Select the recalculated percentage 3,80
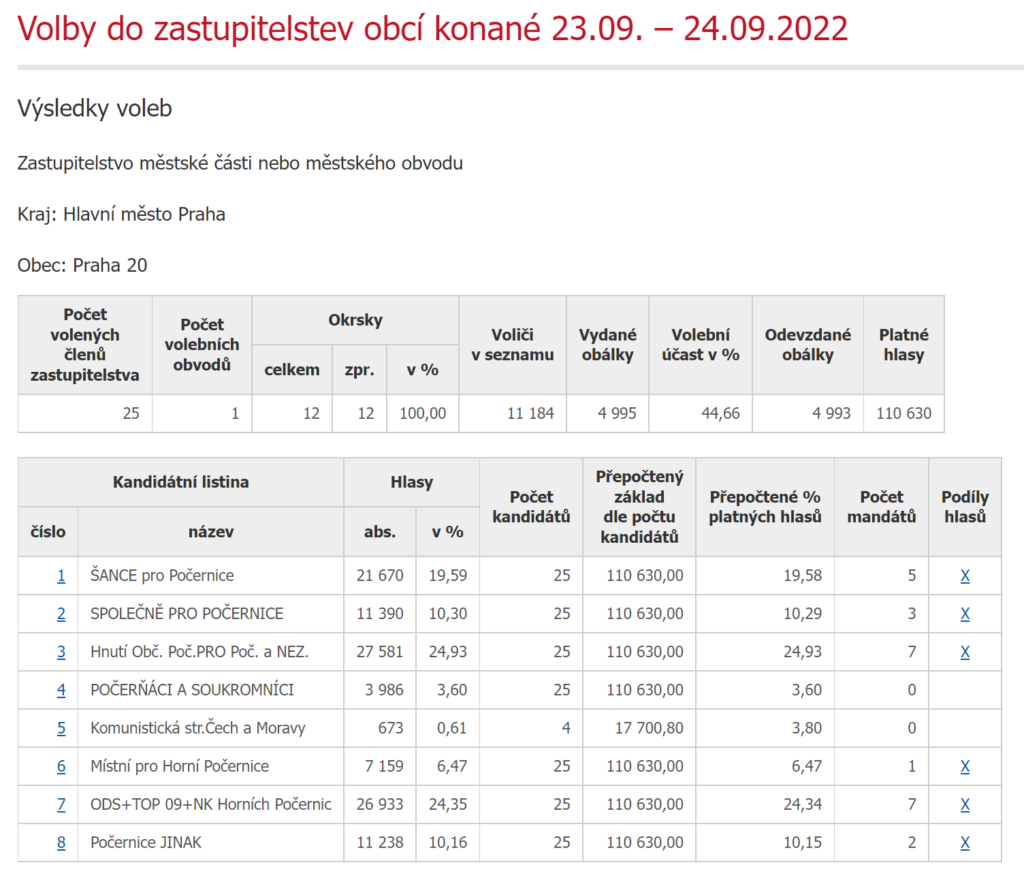Screen dimensions: 1024x882 tap(807, 728)
